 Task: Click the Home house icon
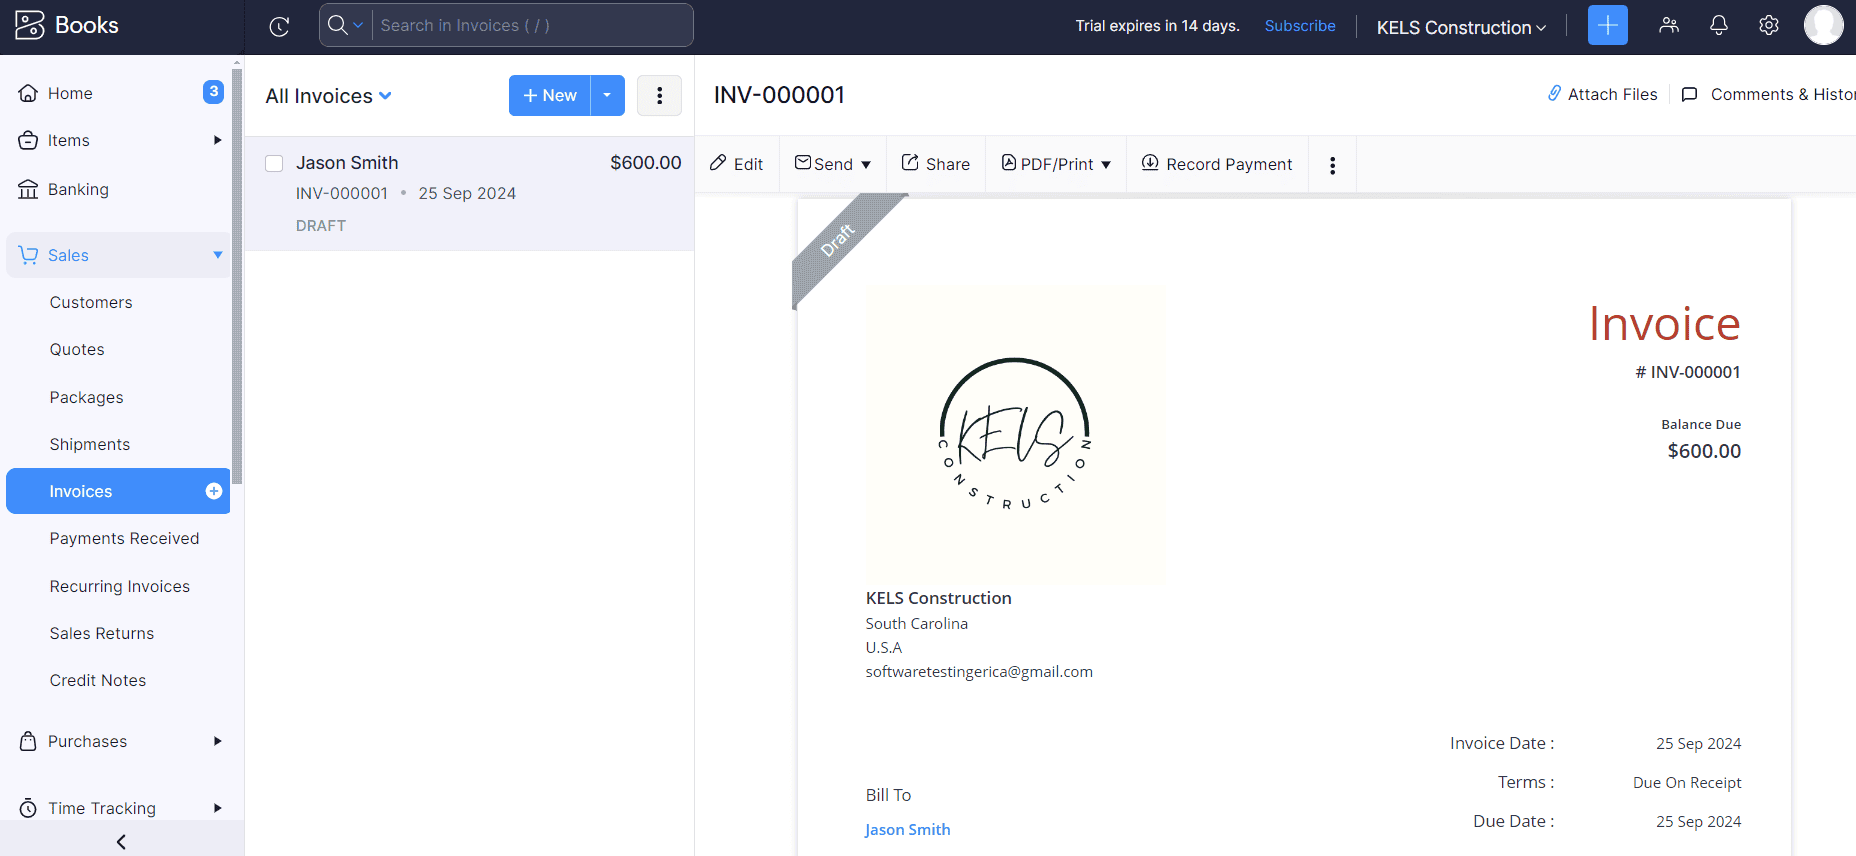pyautogui.click(x=28, y=93)
